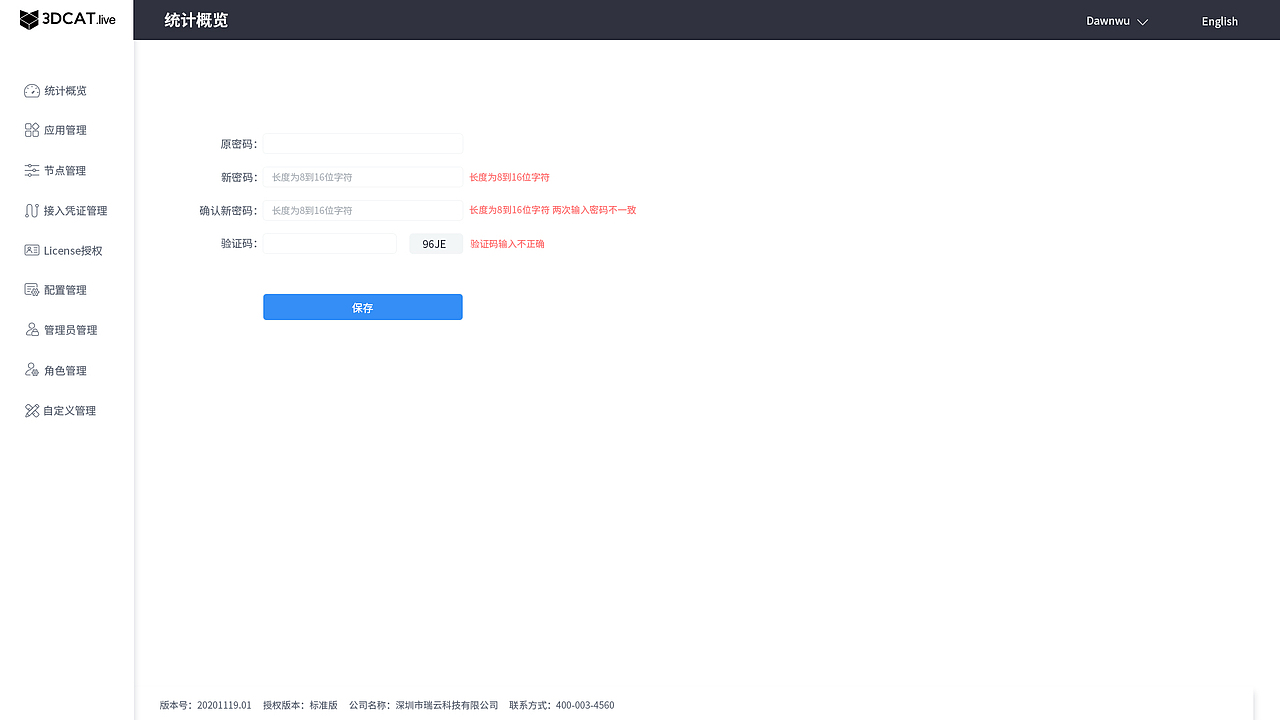Screen dimensions: 1280x720
Task: Click the blue 保存 button
Action: (363, 307)
